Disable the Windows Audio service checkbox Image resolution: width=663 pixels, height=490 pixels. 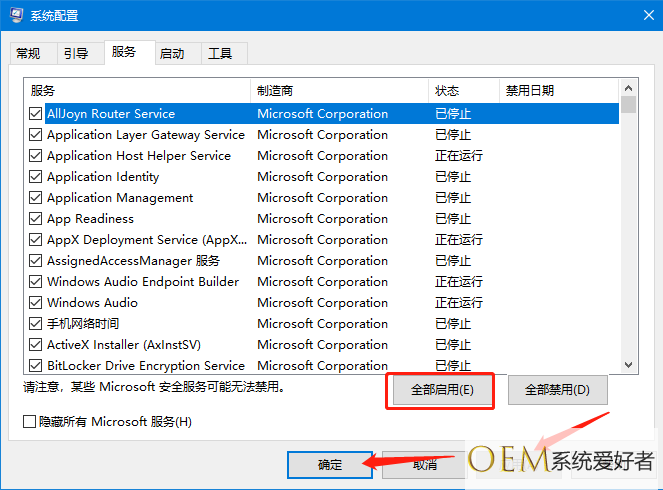(x=36, y=303)
